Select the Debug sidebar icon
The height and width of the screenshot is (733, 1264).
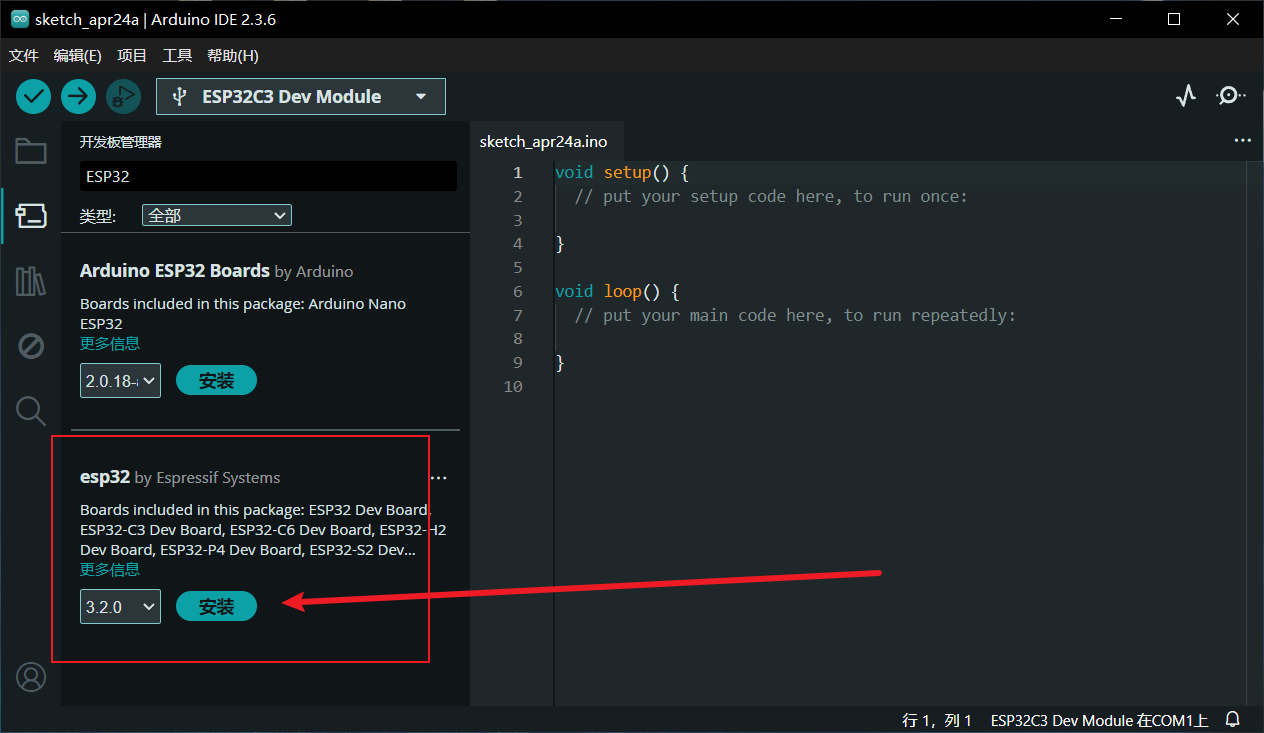click(x=30, y=345)
